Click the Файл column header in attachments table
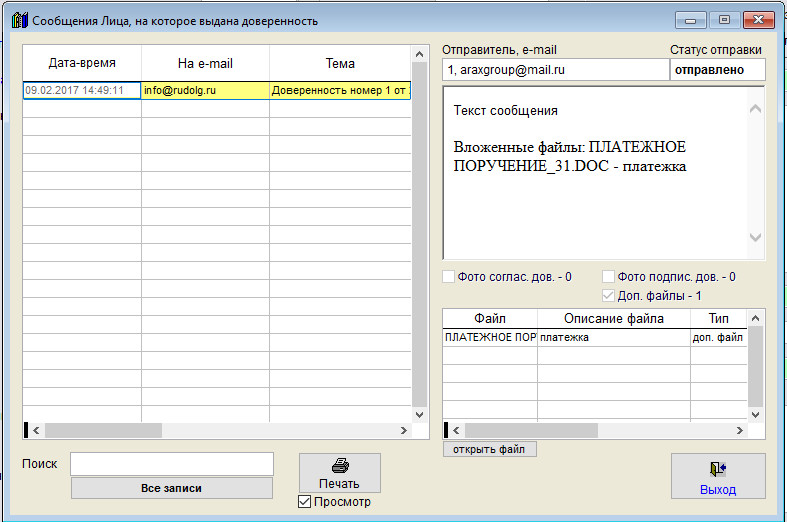 [x=490, y=318]
